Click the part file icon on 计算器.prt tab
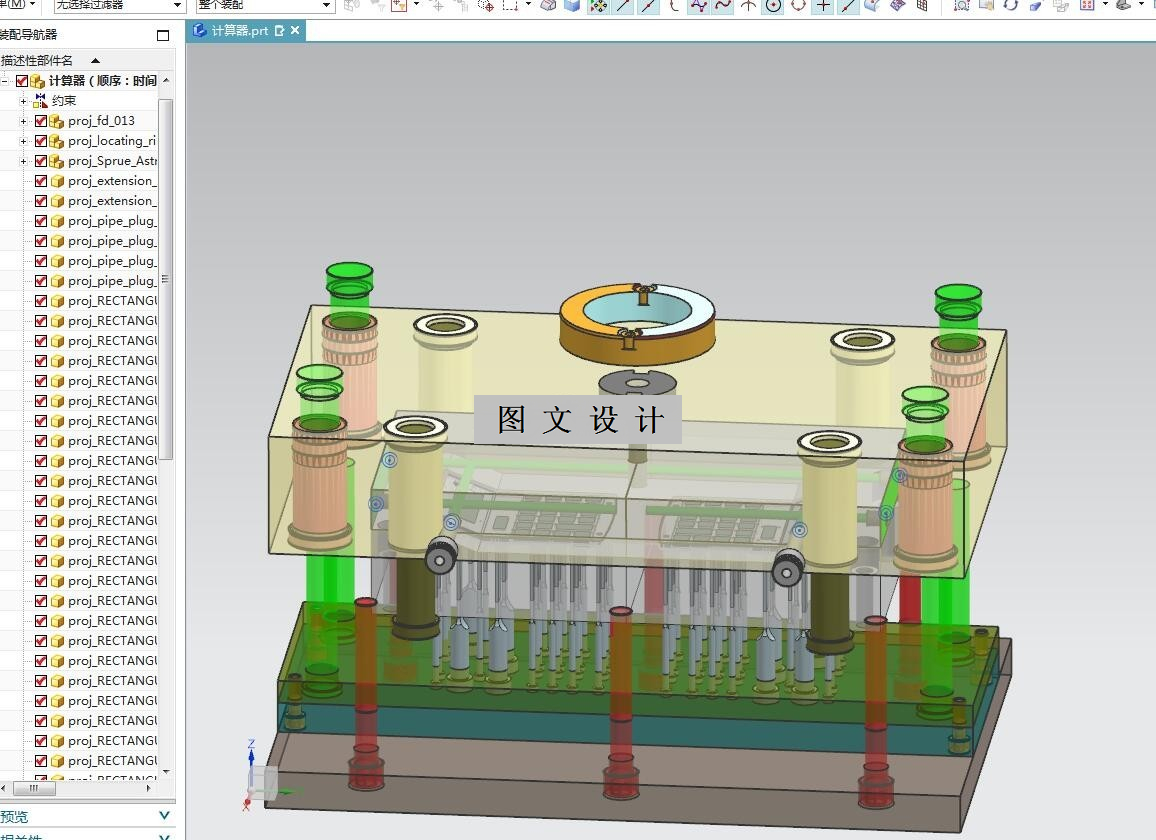 (x=199, y=30)
